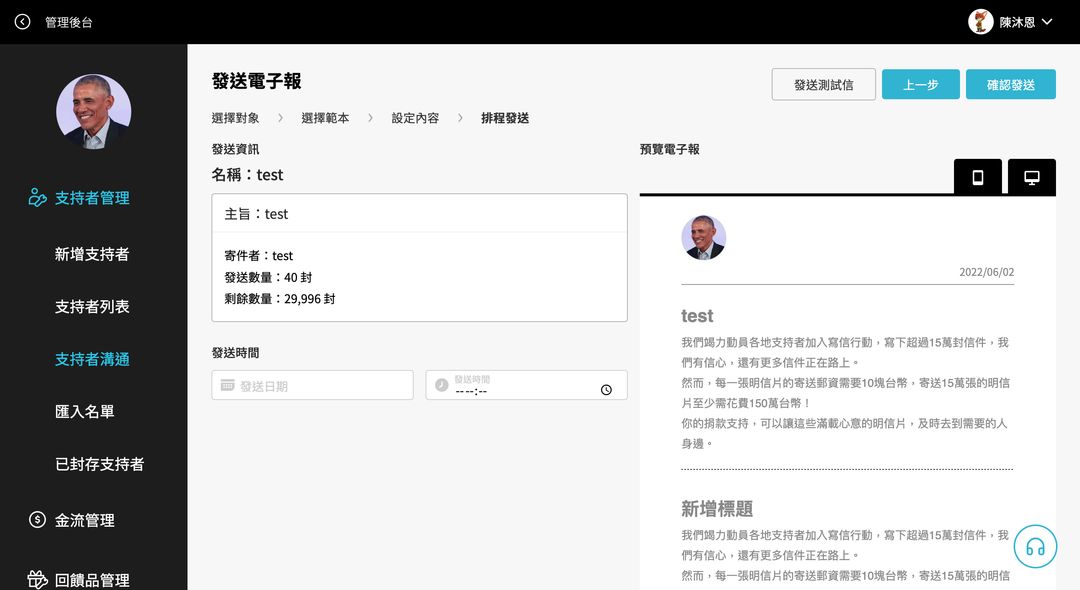
Task: Click the 金流管理 dollar coin icon
Action: coord(38,520)
